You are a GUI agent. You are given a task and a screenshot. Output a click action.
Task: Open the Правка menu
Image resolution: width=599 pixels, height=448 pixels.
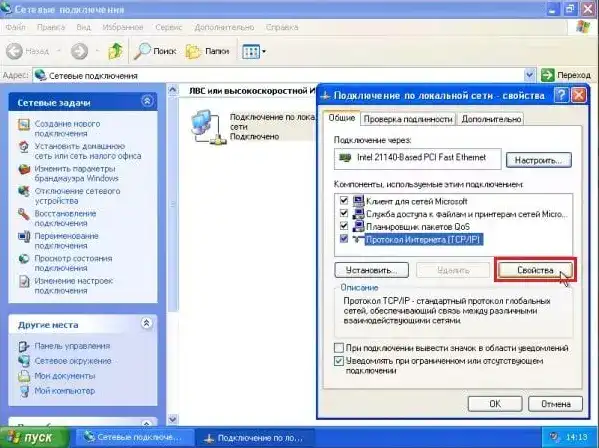pyautogui.click(x=51, y=27)
